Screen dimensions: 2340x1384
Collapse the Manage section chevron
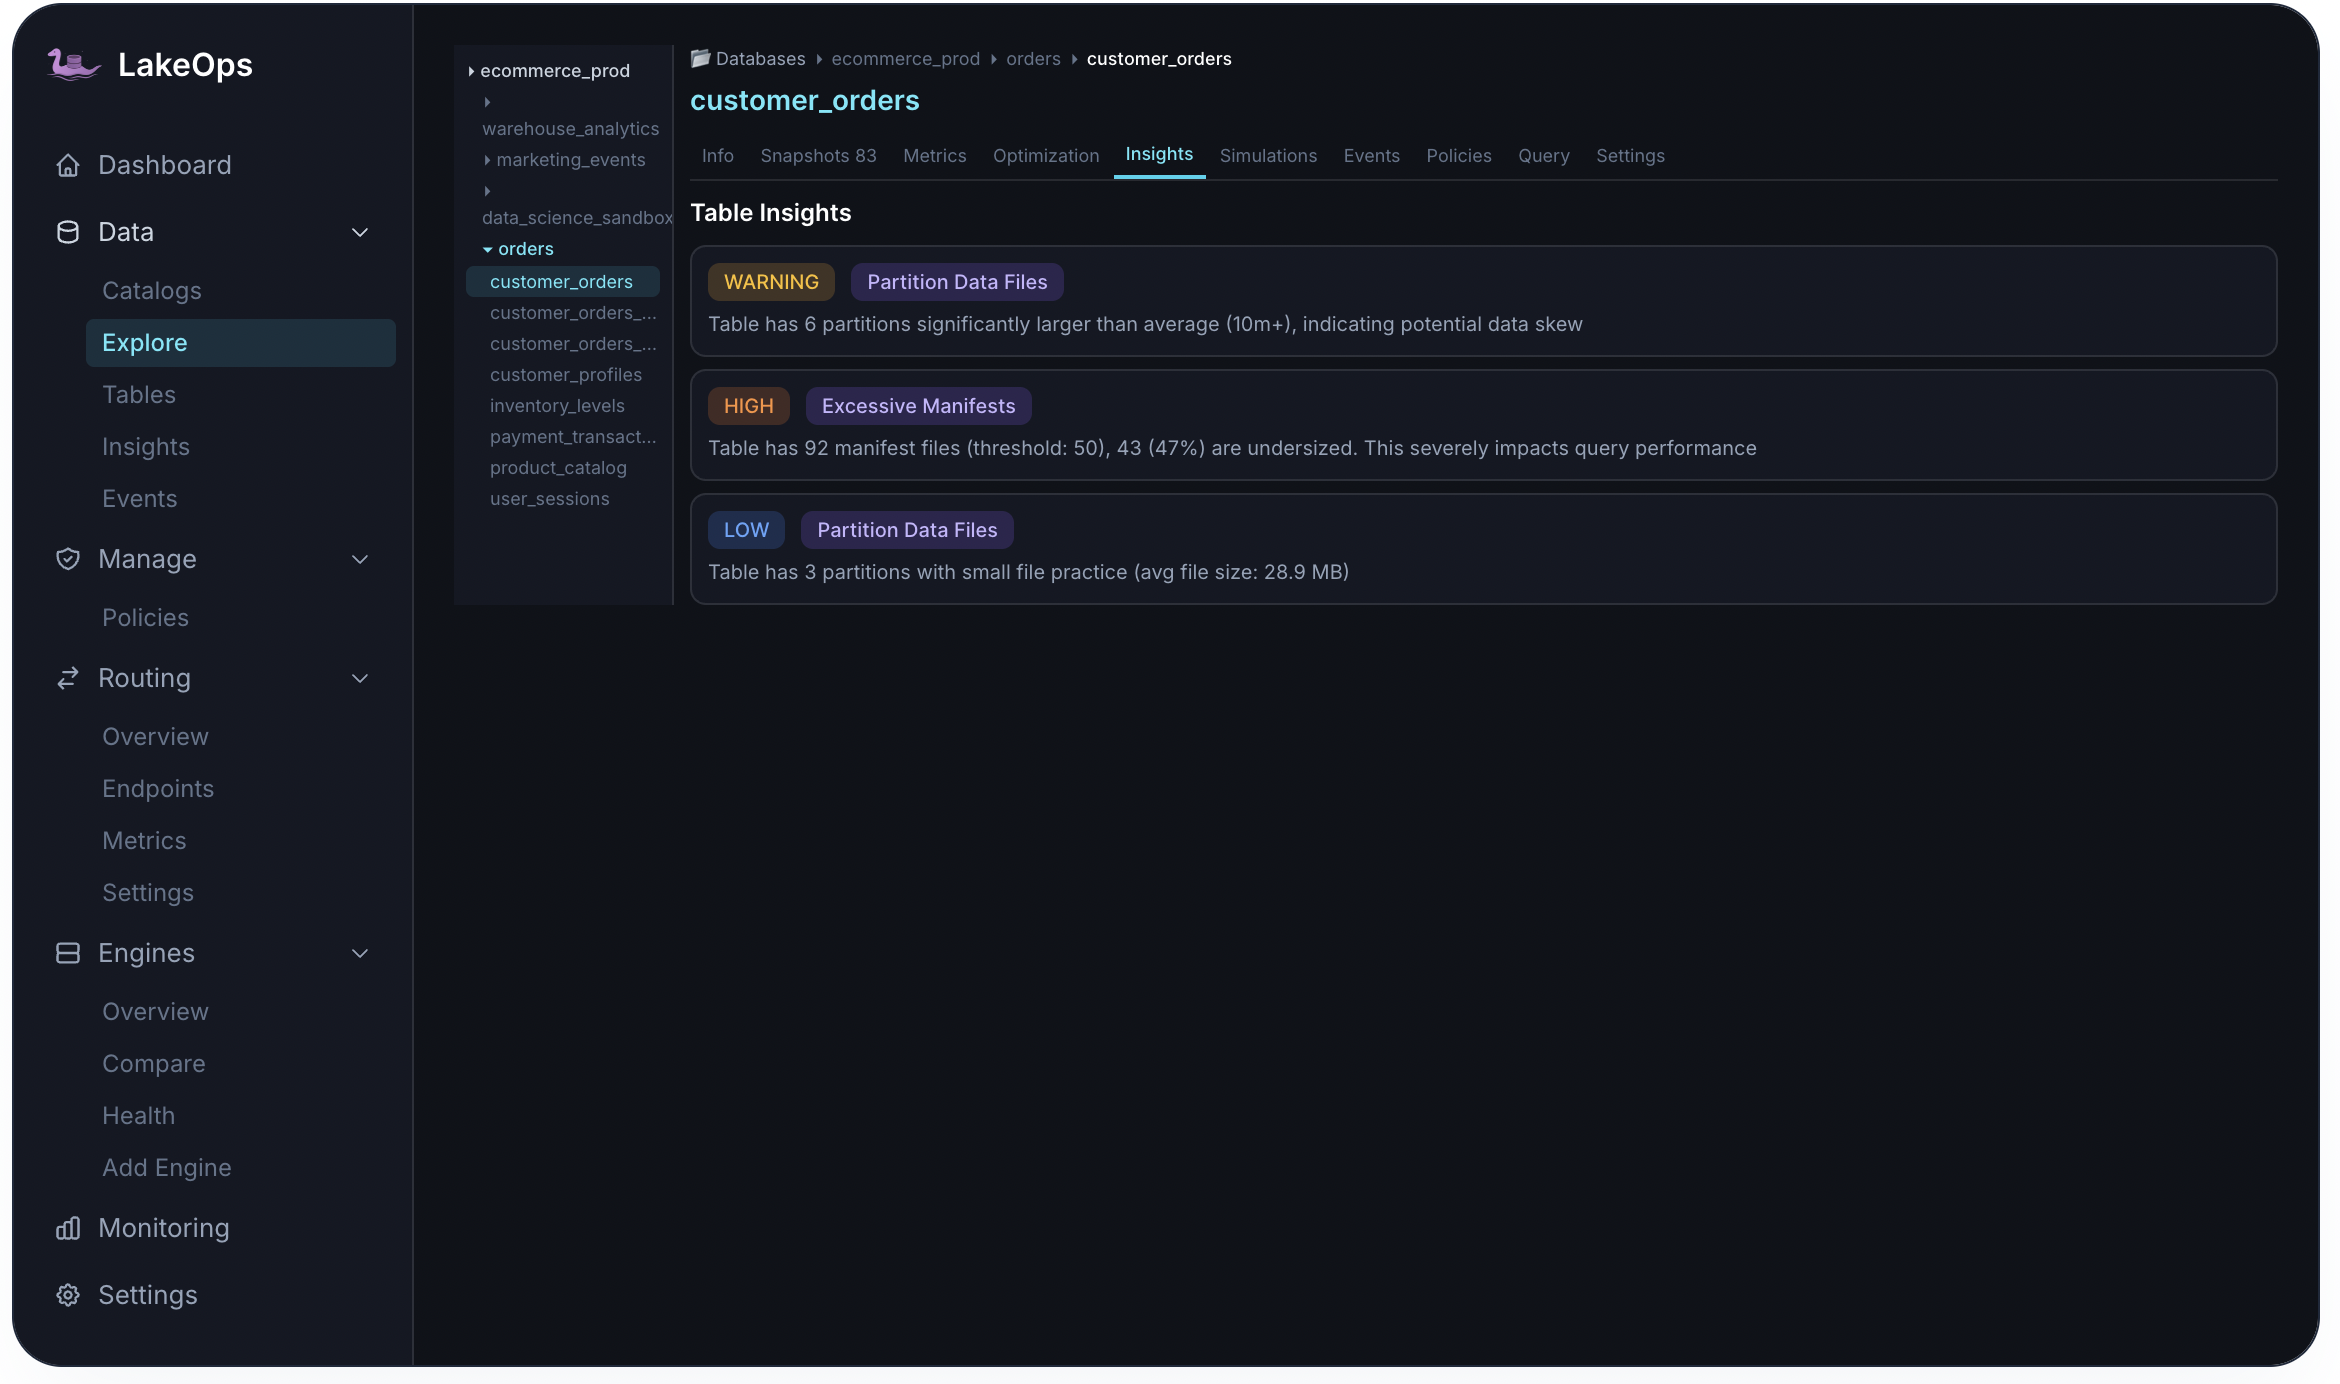[x=360, y=559]
